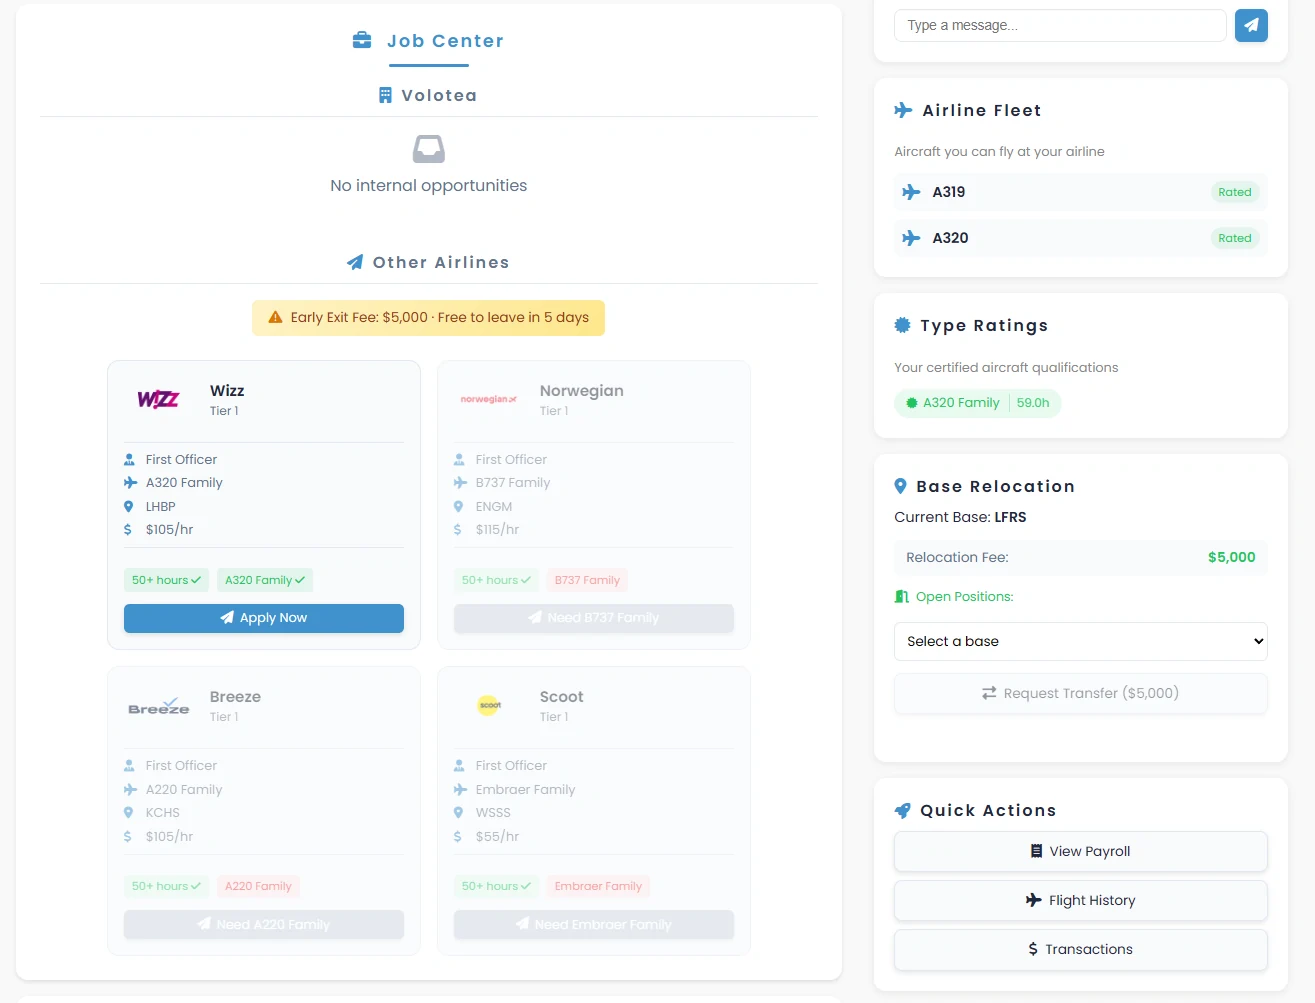Click the Rated badge for A319
This screenshot has height=1003, width=1315.
(1235, 192)
